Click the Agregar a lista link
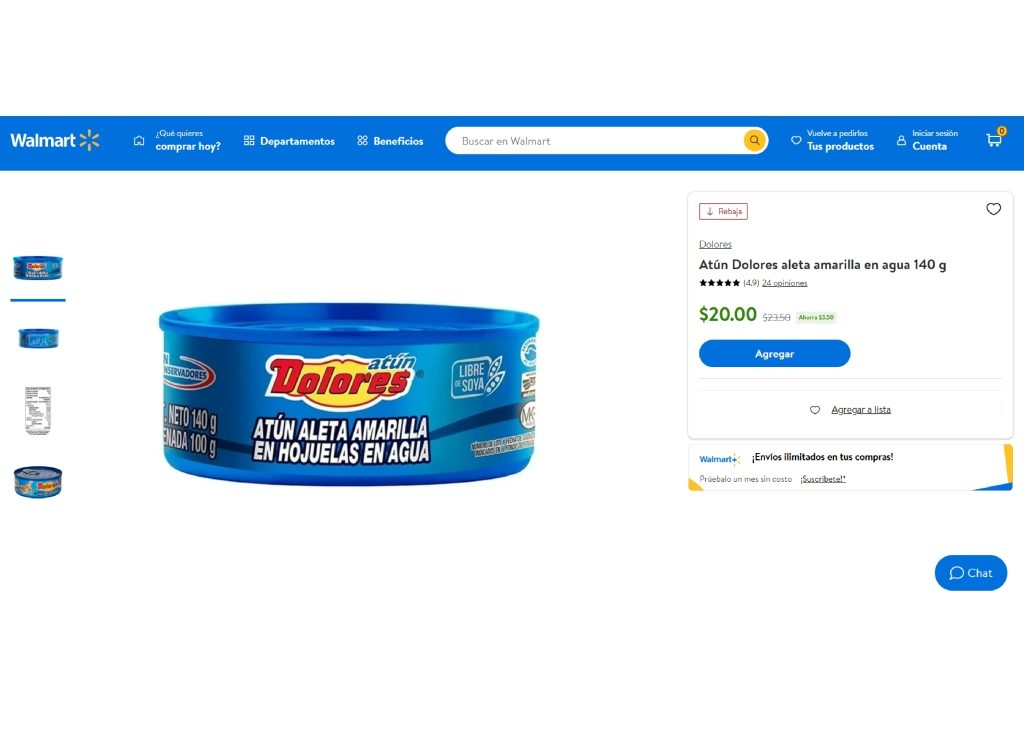The height and width of the screenshot is (730, 1024). (861, 409)
